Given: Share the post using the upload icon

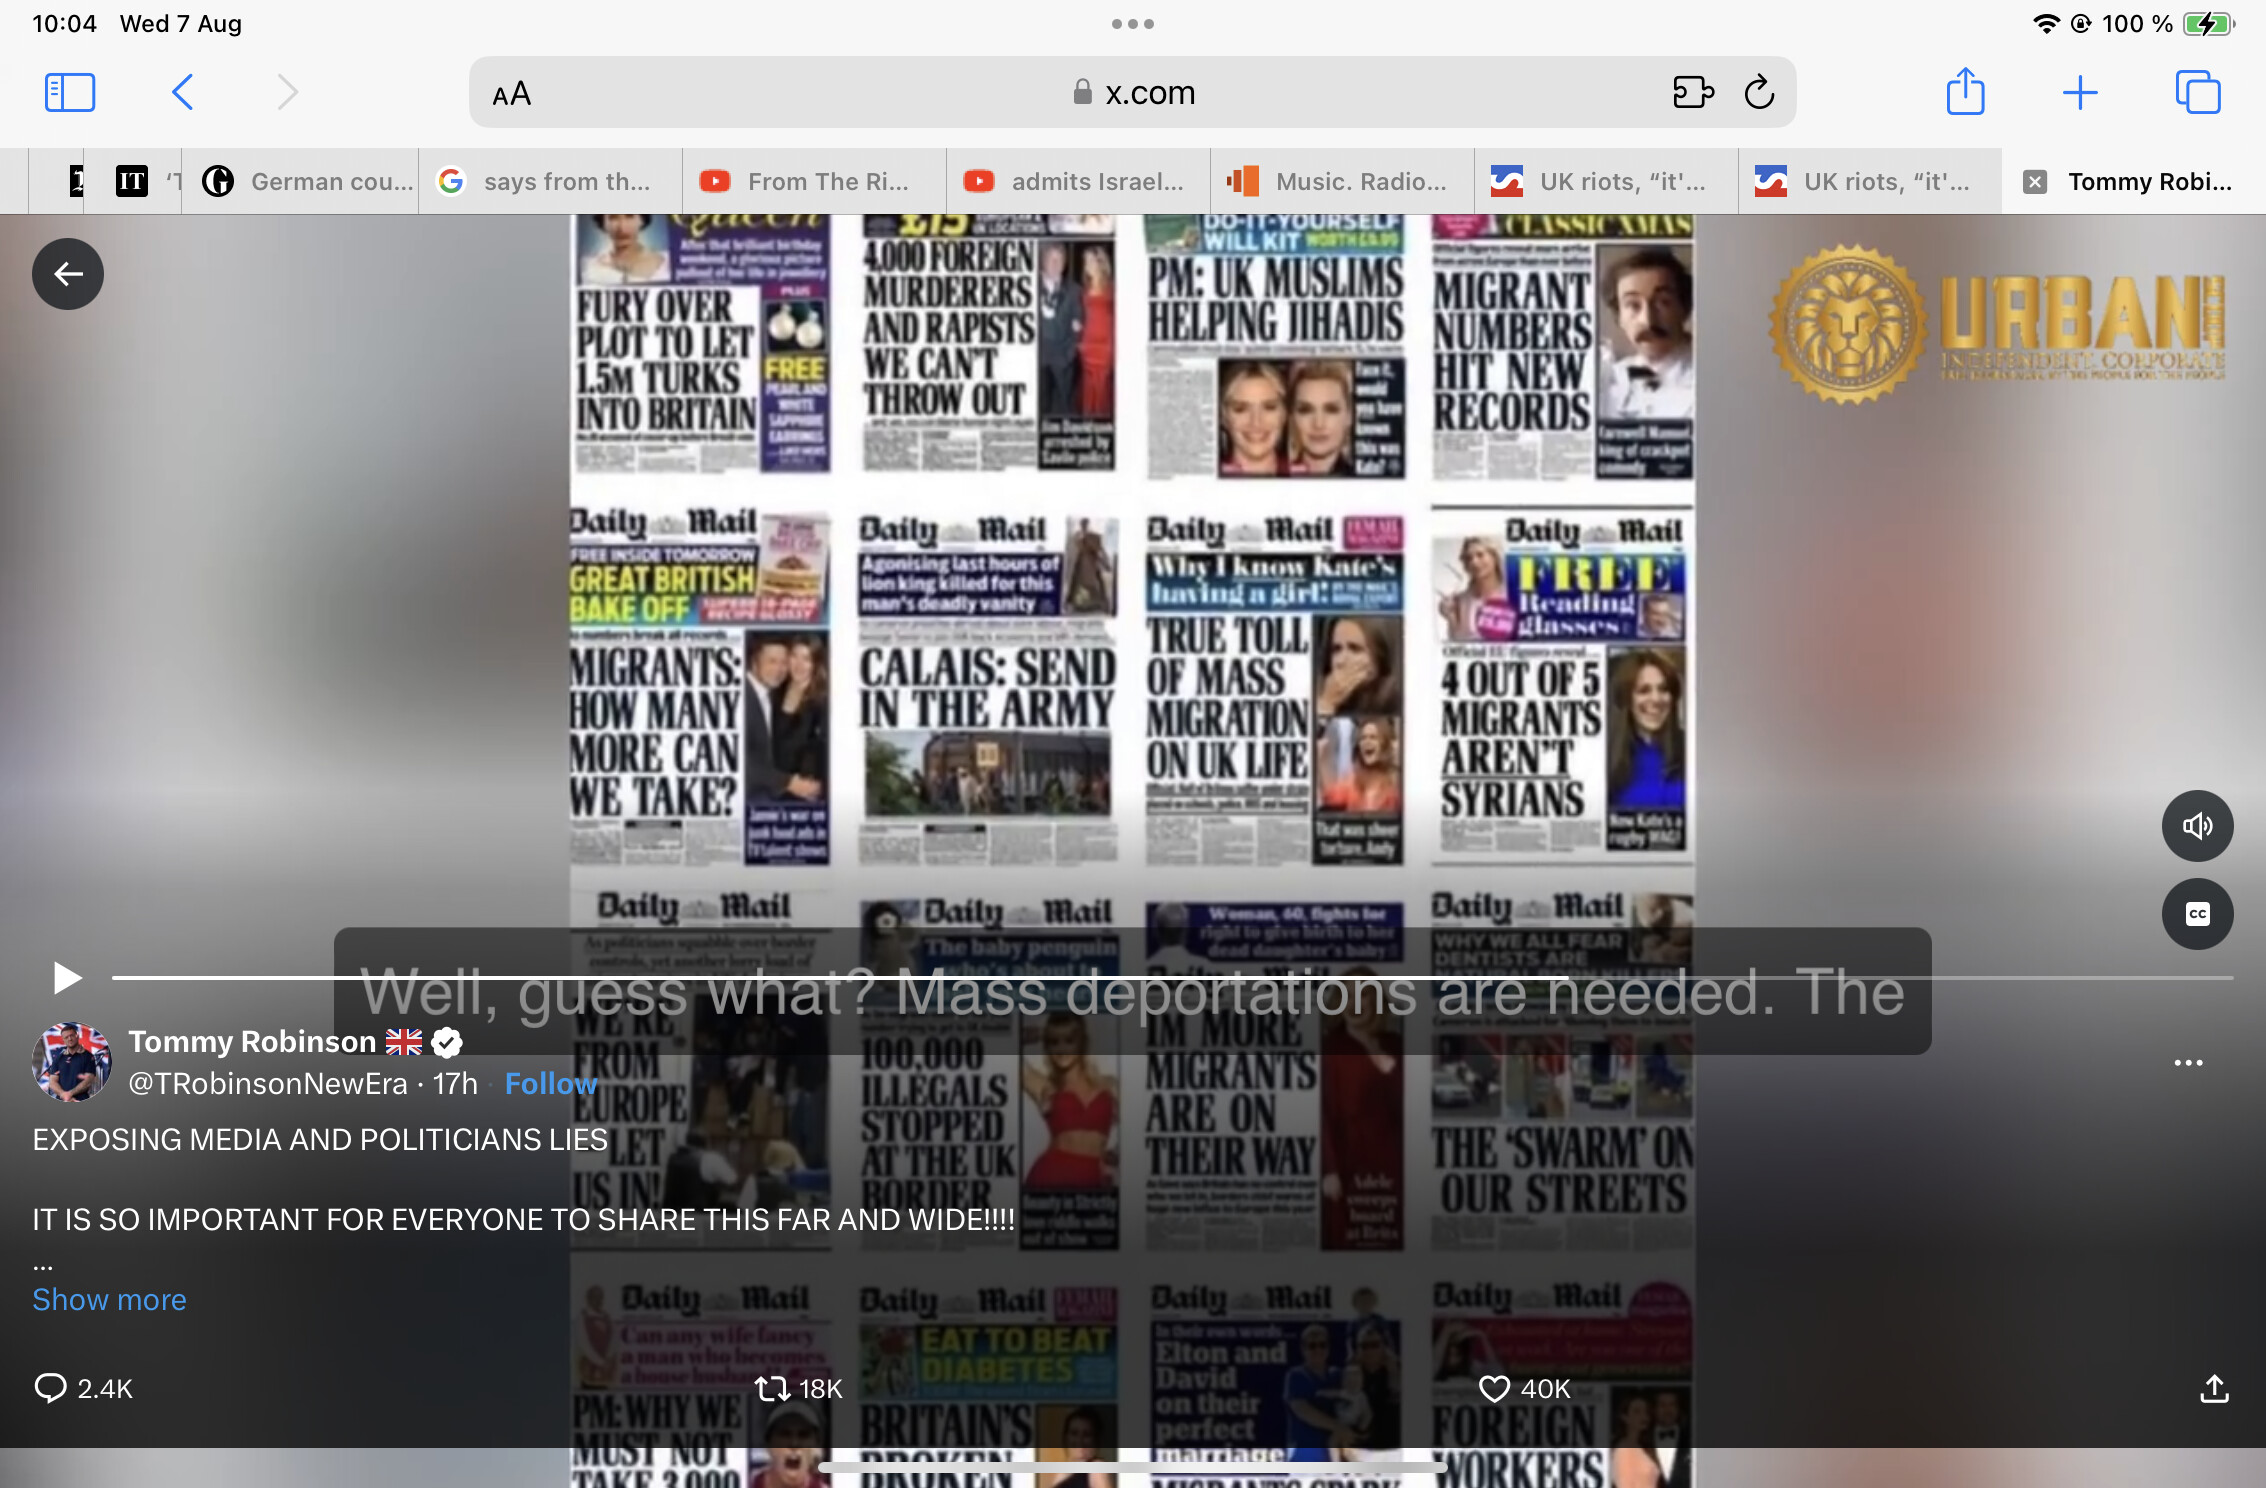Looking at the screenshot, I should pyautogui.click(x=2214, y=1388).
